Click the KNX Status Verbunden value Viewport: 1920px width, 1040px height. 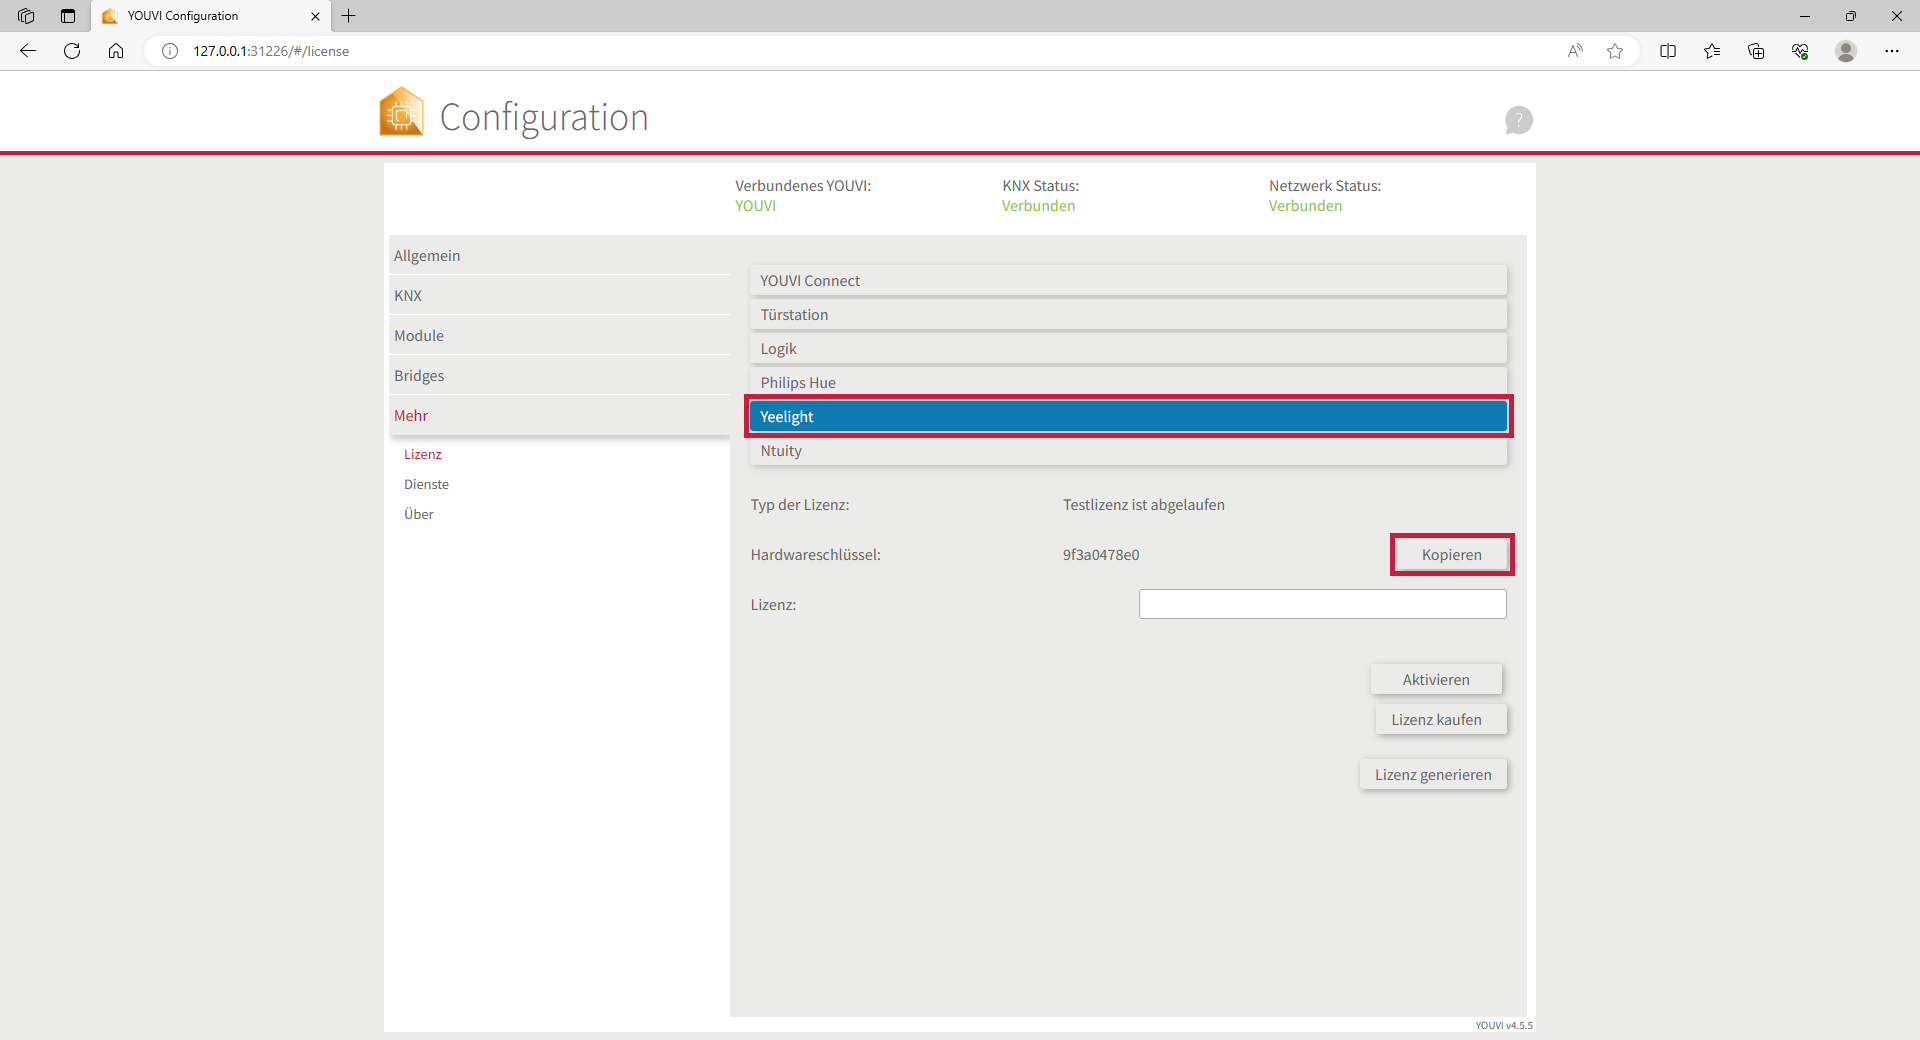1038,206
